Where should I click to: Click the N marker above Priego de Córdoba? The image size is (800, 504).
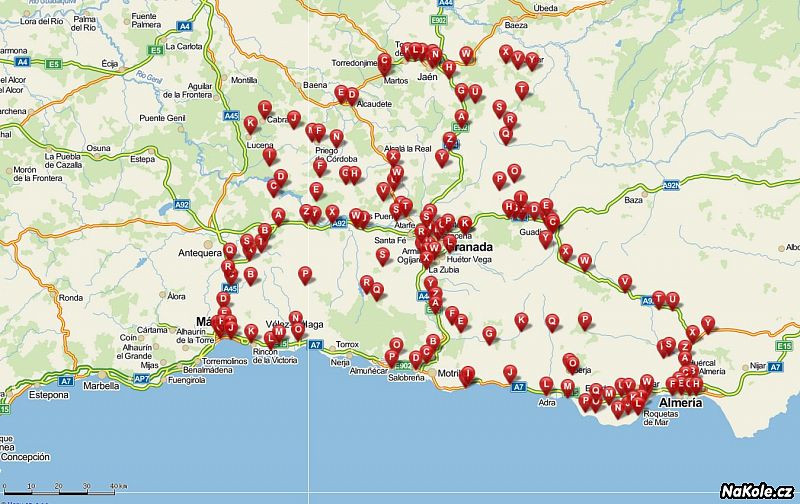click(336, 138)
